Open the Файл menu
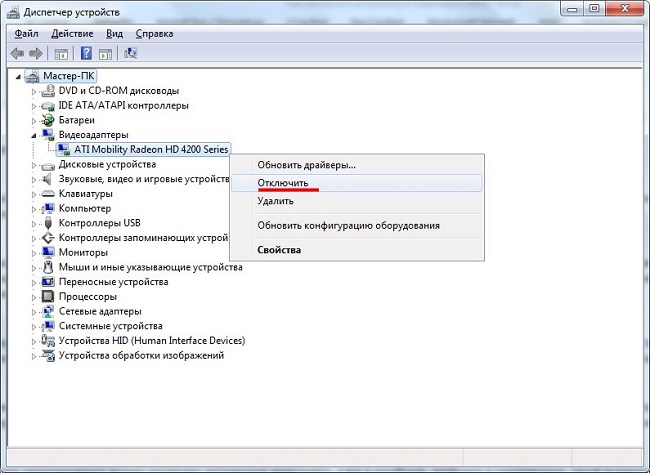 [26, 34]
